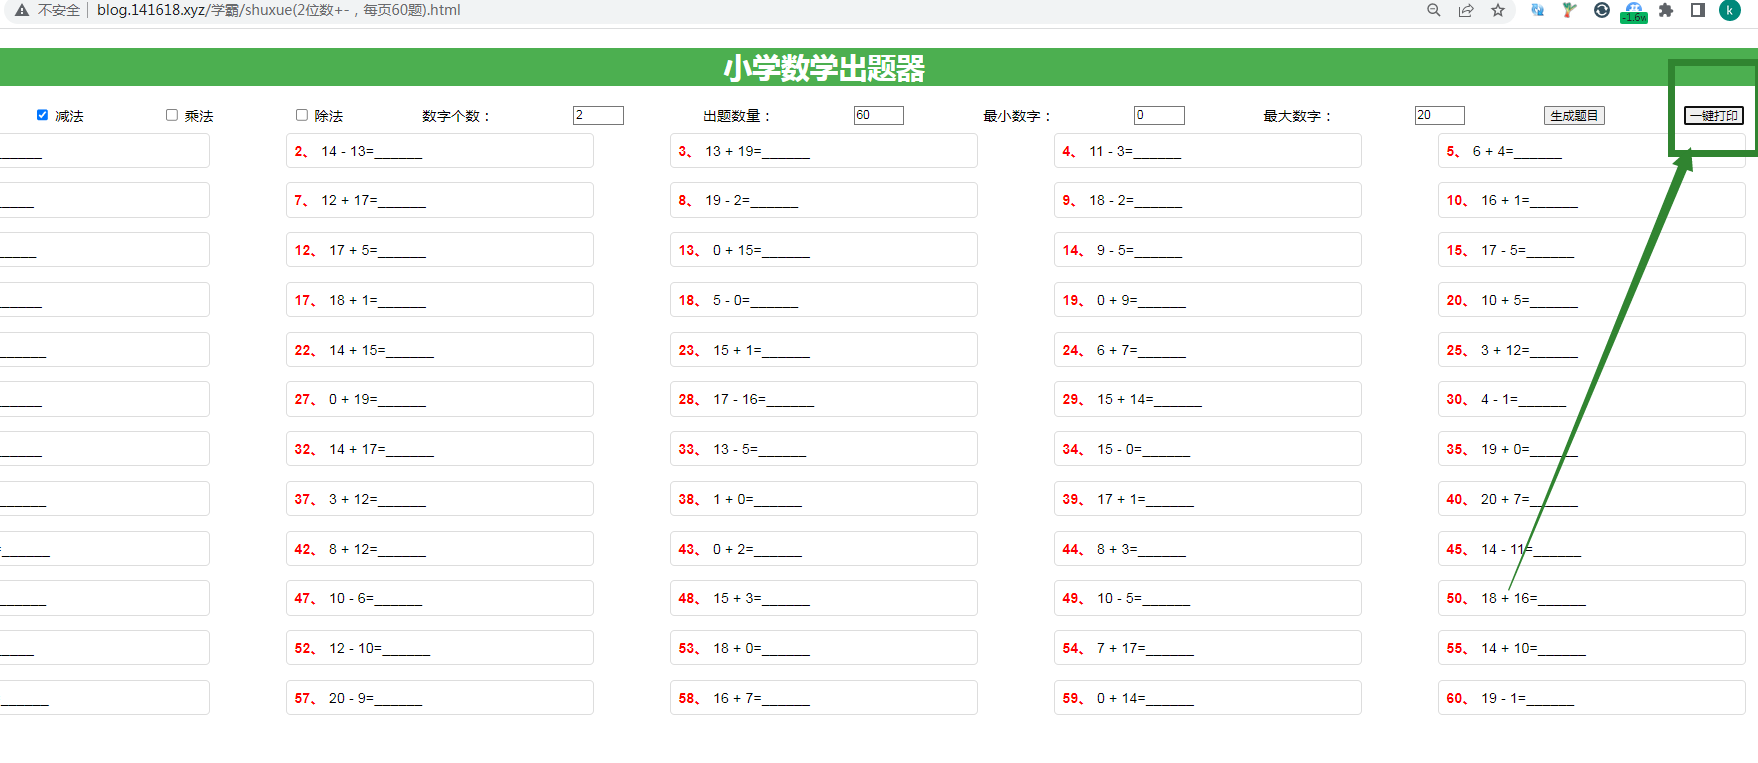Click question 3 '13 + 19='
Image resolution: width=1758 pixels, height=763 pixels.
pos(823,151)
